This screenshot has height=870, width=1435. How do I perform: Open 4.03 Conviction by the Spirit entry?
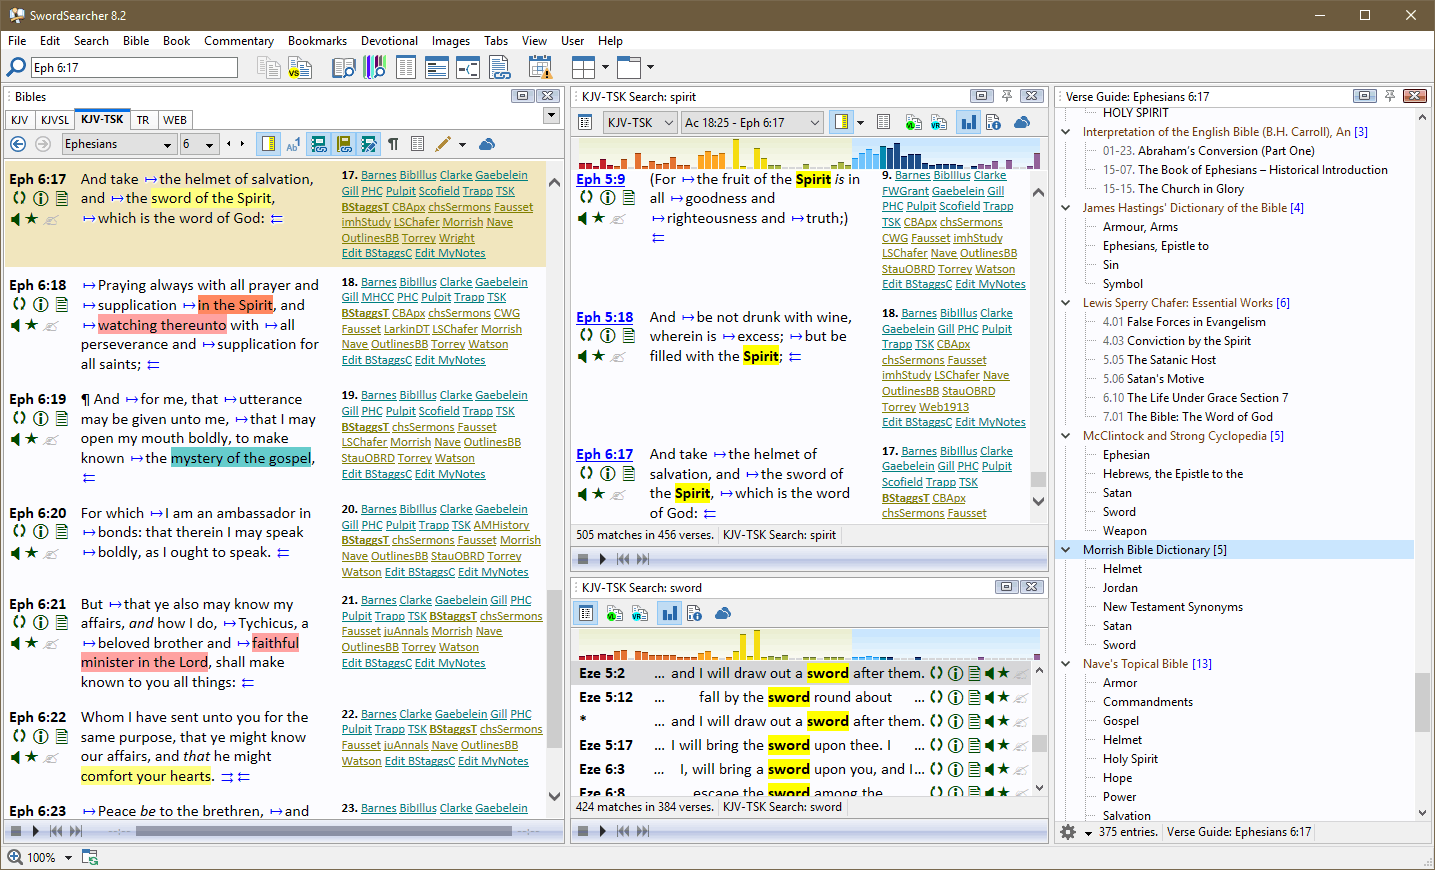(1176, 341)
